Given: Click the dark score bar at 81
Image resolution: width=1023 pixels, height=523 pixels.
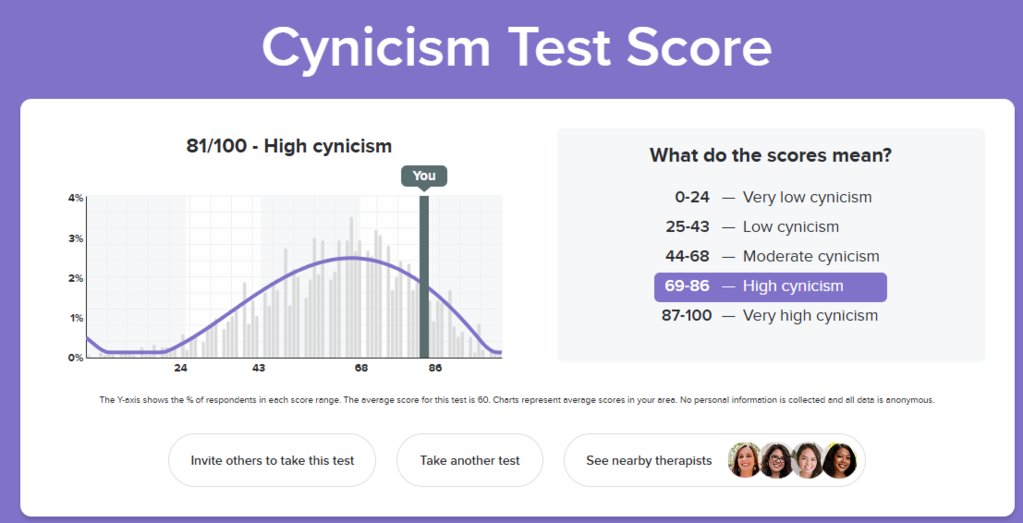Looking at the screenshot, I should click(424, 276).
